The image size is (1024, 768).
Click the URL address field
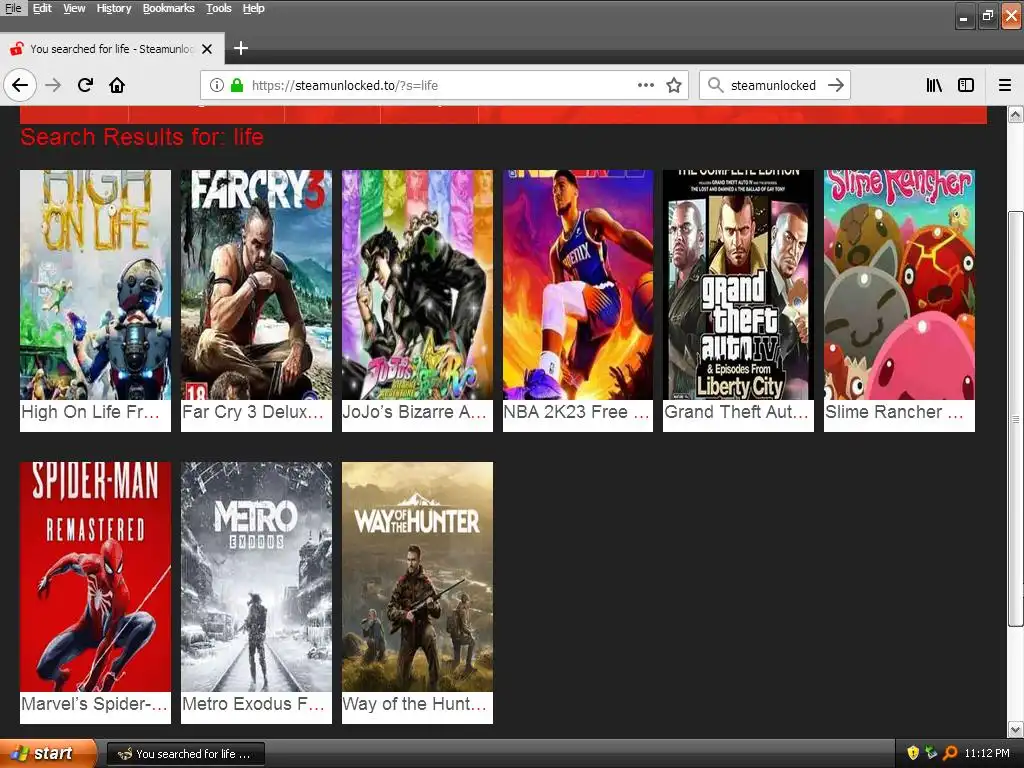(442, 85)
